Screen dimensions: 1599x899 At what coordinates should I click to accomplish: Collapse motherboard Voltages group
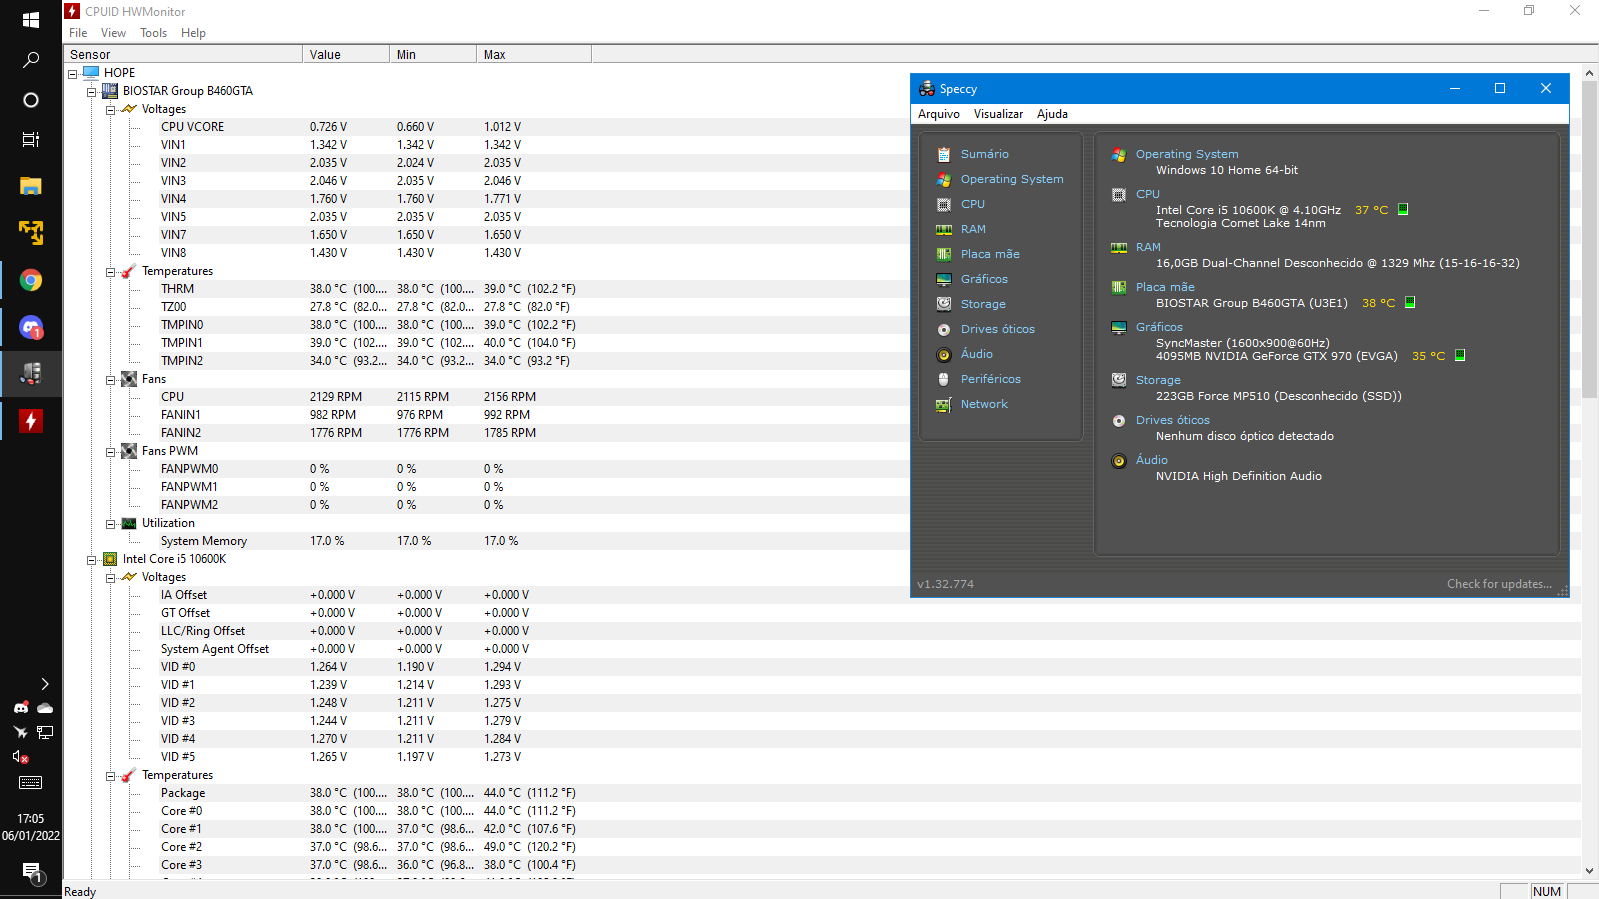pos(110,110)
